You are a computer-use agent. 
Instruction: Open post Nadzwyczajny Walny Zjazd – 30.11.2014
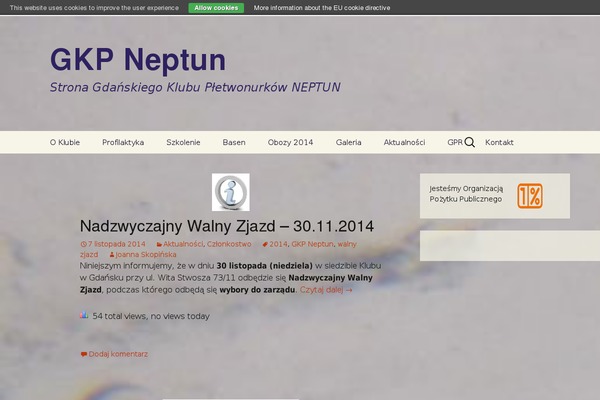(x=227, y=226)
